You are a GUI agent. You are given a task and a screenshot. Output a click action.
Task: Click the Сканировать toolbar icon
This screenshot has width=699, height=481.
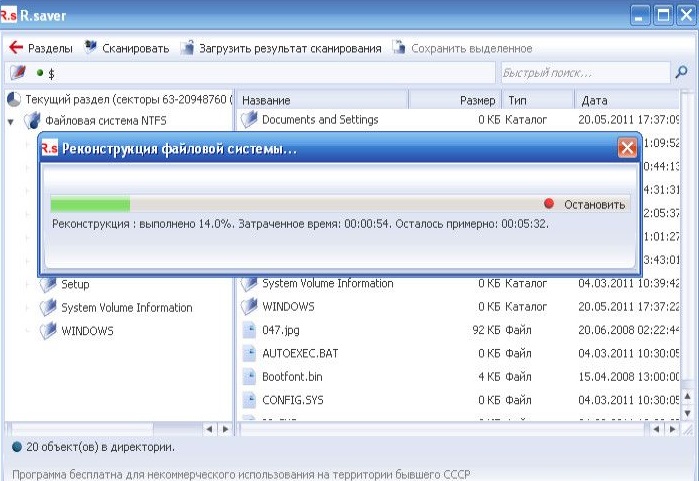[90, 47]
